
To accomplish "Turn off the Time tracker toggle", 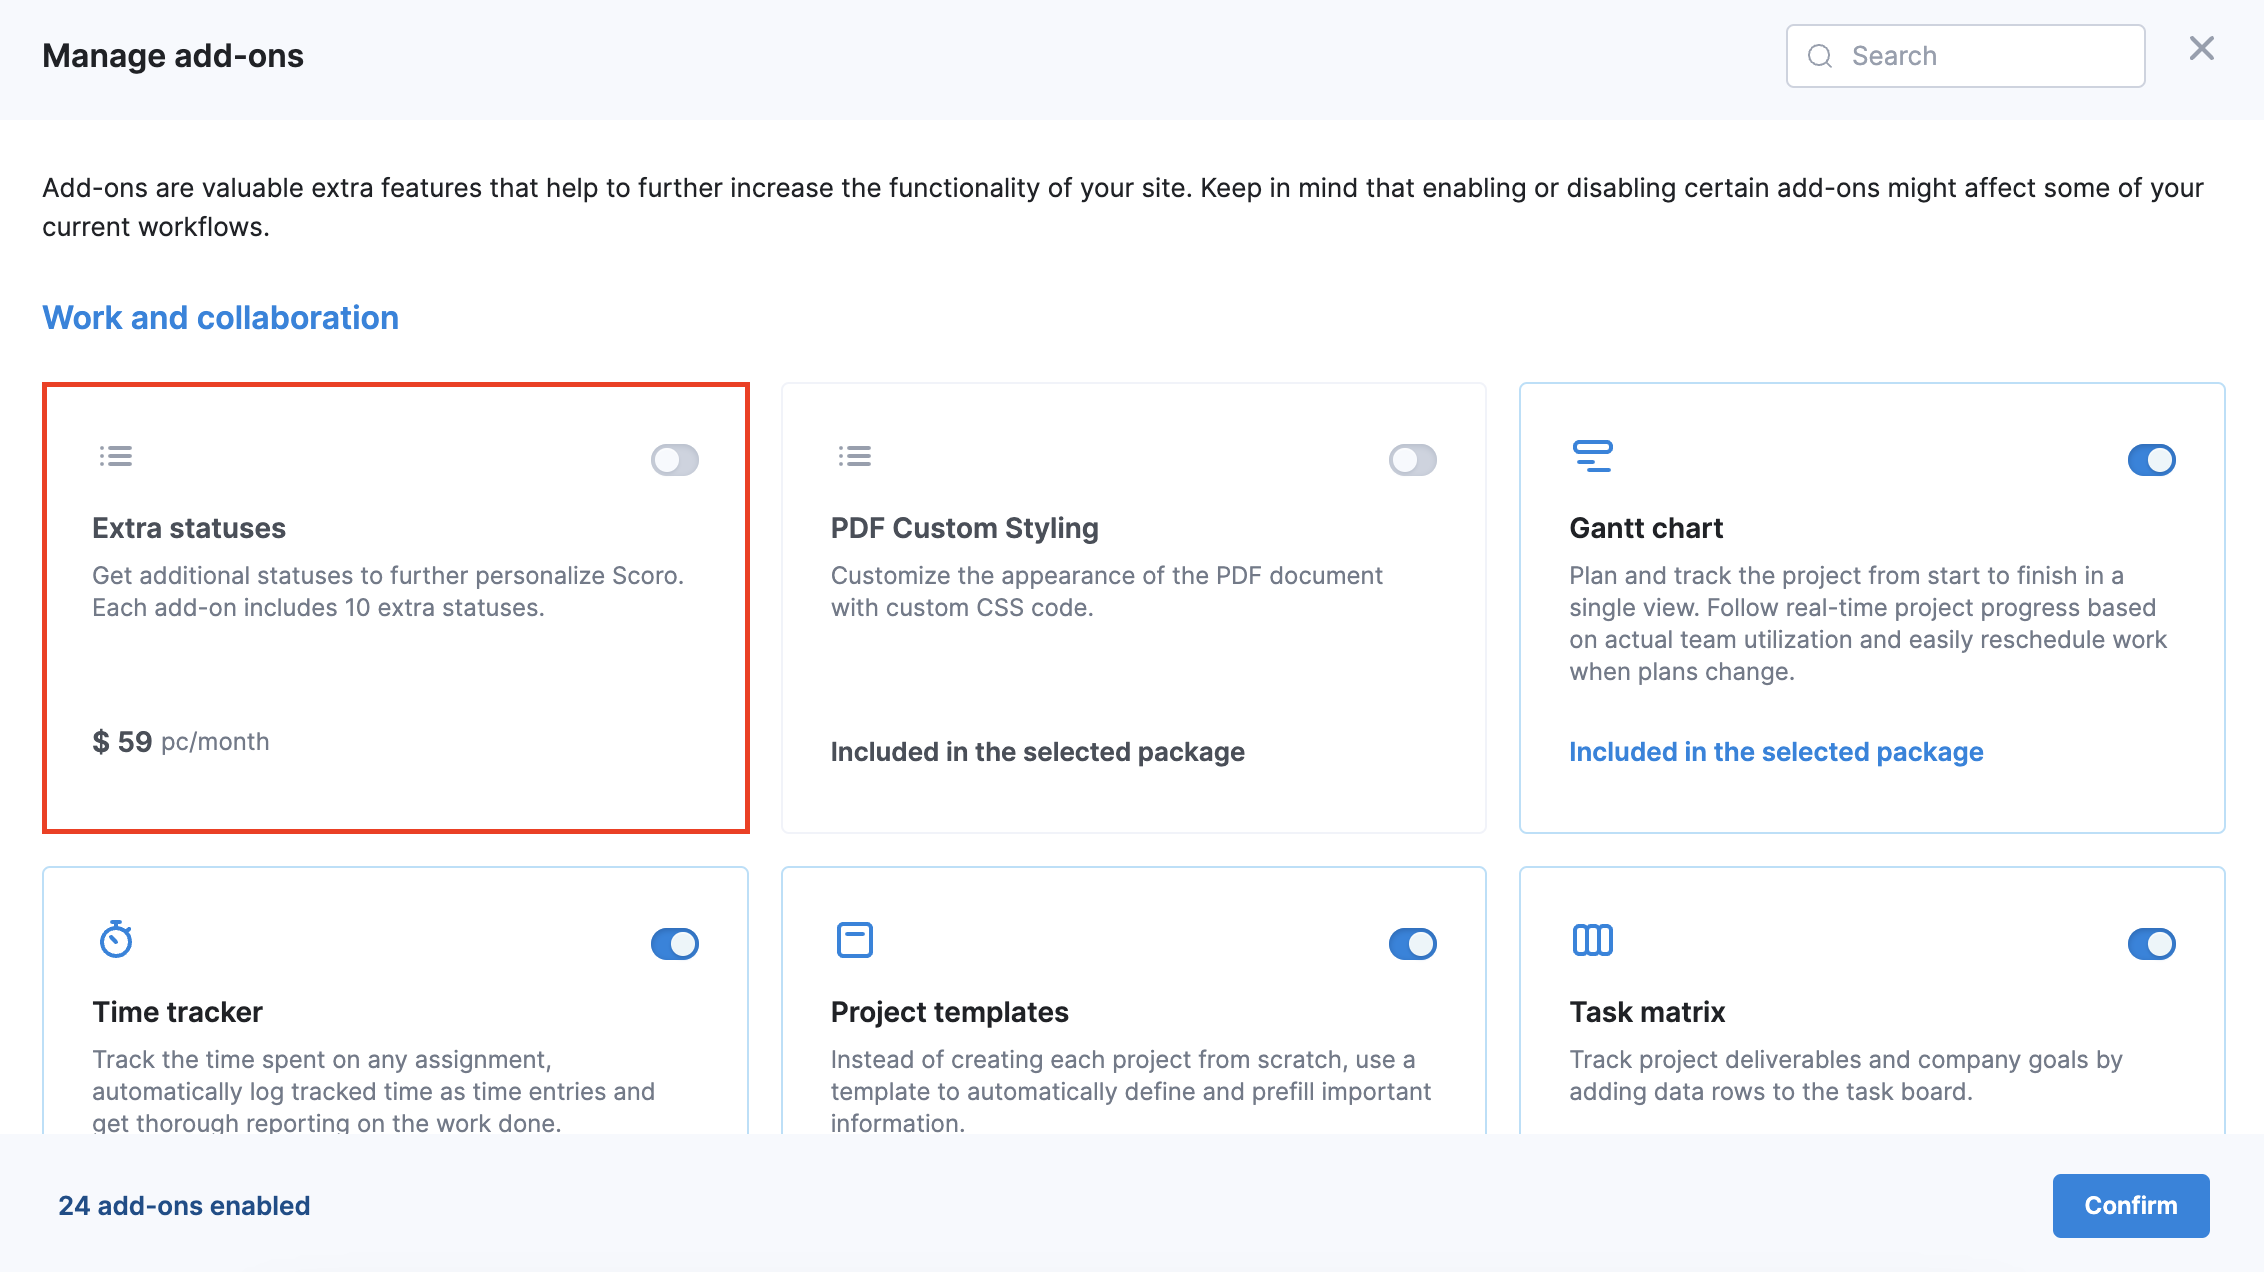I will click(x=675, y=944).
